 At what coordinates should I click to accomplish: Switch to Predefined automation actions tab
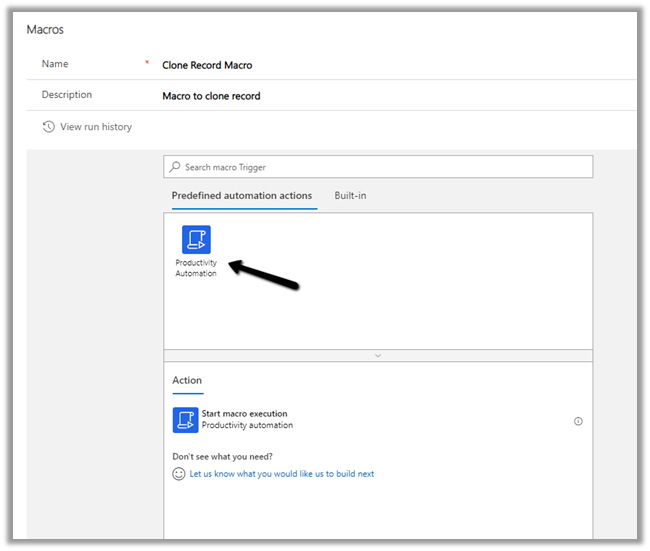click(x=242, y=195)
